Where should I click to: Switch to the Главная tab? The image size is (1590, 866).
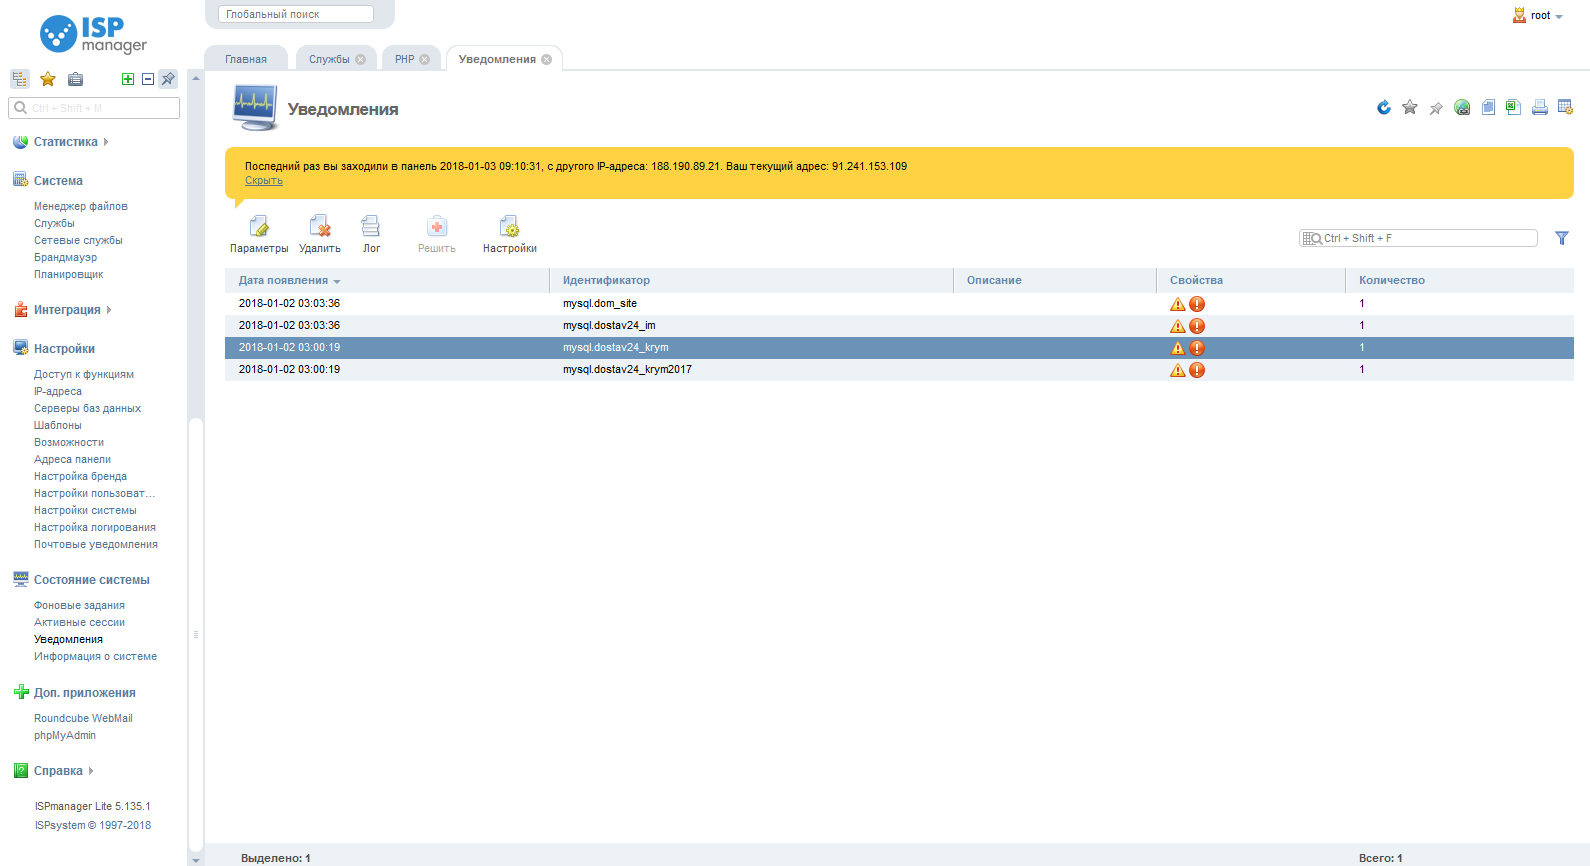tap(246, 59)
